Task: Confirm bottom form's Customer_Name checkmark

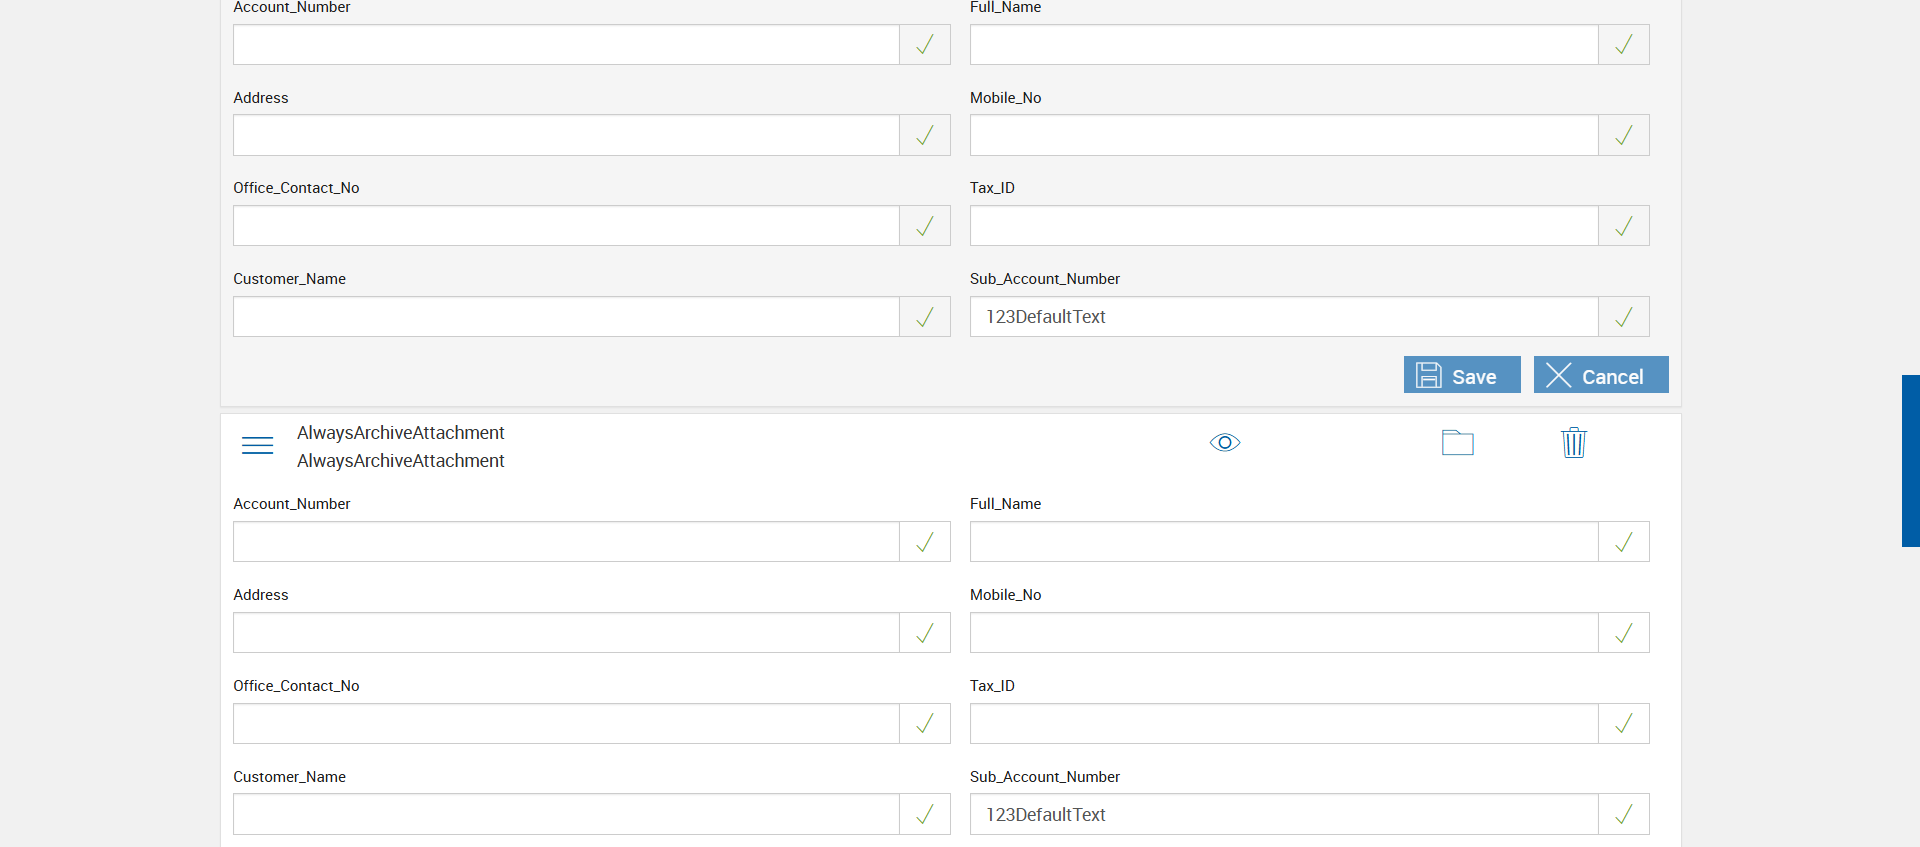Action: click(x=924, y=814)
